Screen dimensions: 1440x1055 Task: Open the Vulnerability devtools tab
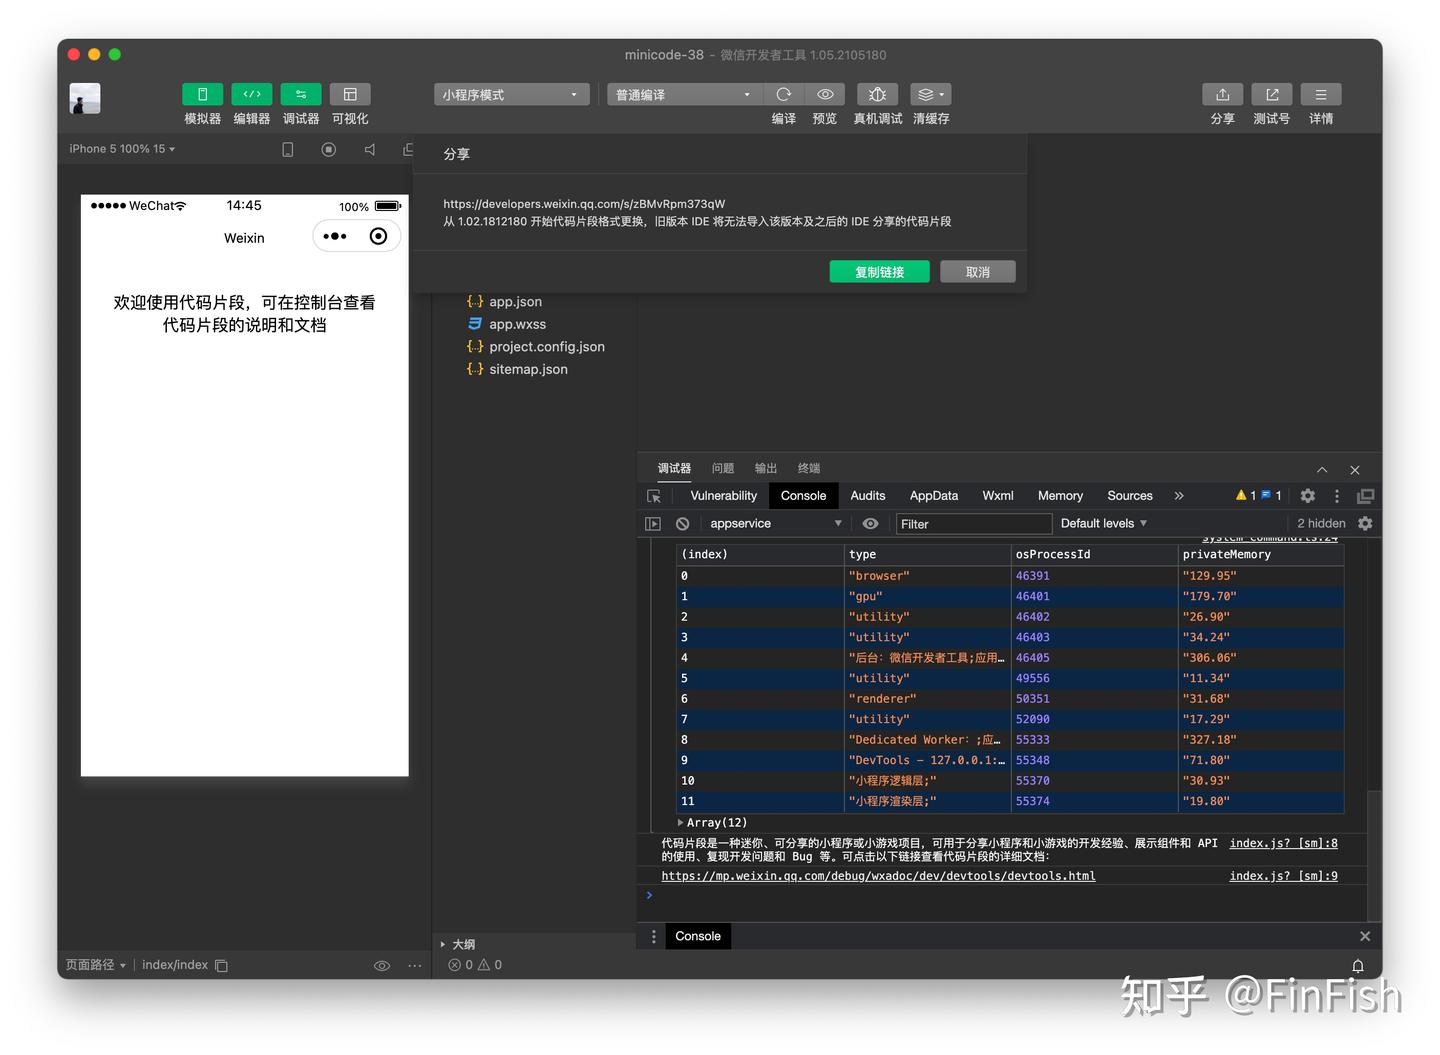coord(723,496)
